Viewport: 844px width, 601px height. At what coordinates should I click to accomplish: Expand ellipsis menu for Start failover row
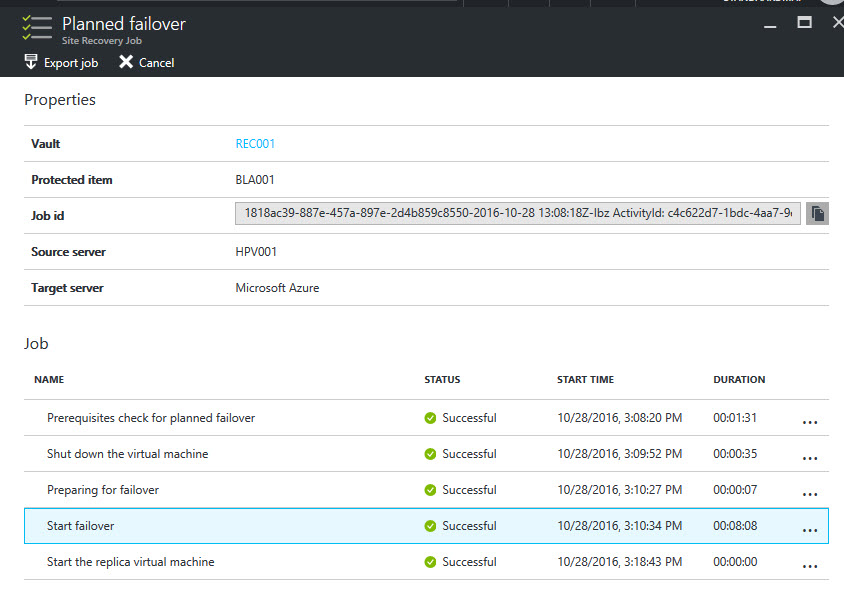[809, 530]
